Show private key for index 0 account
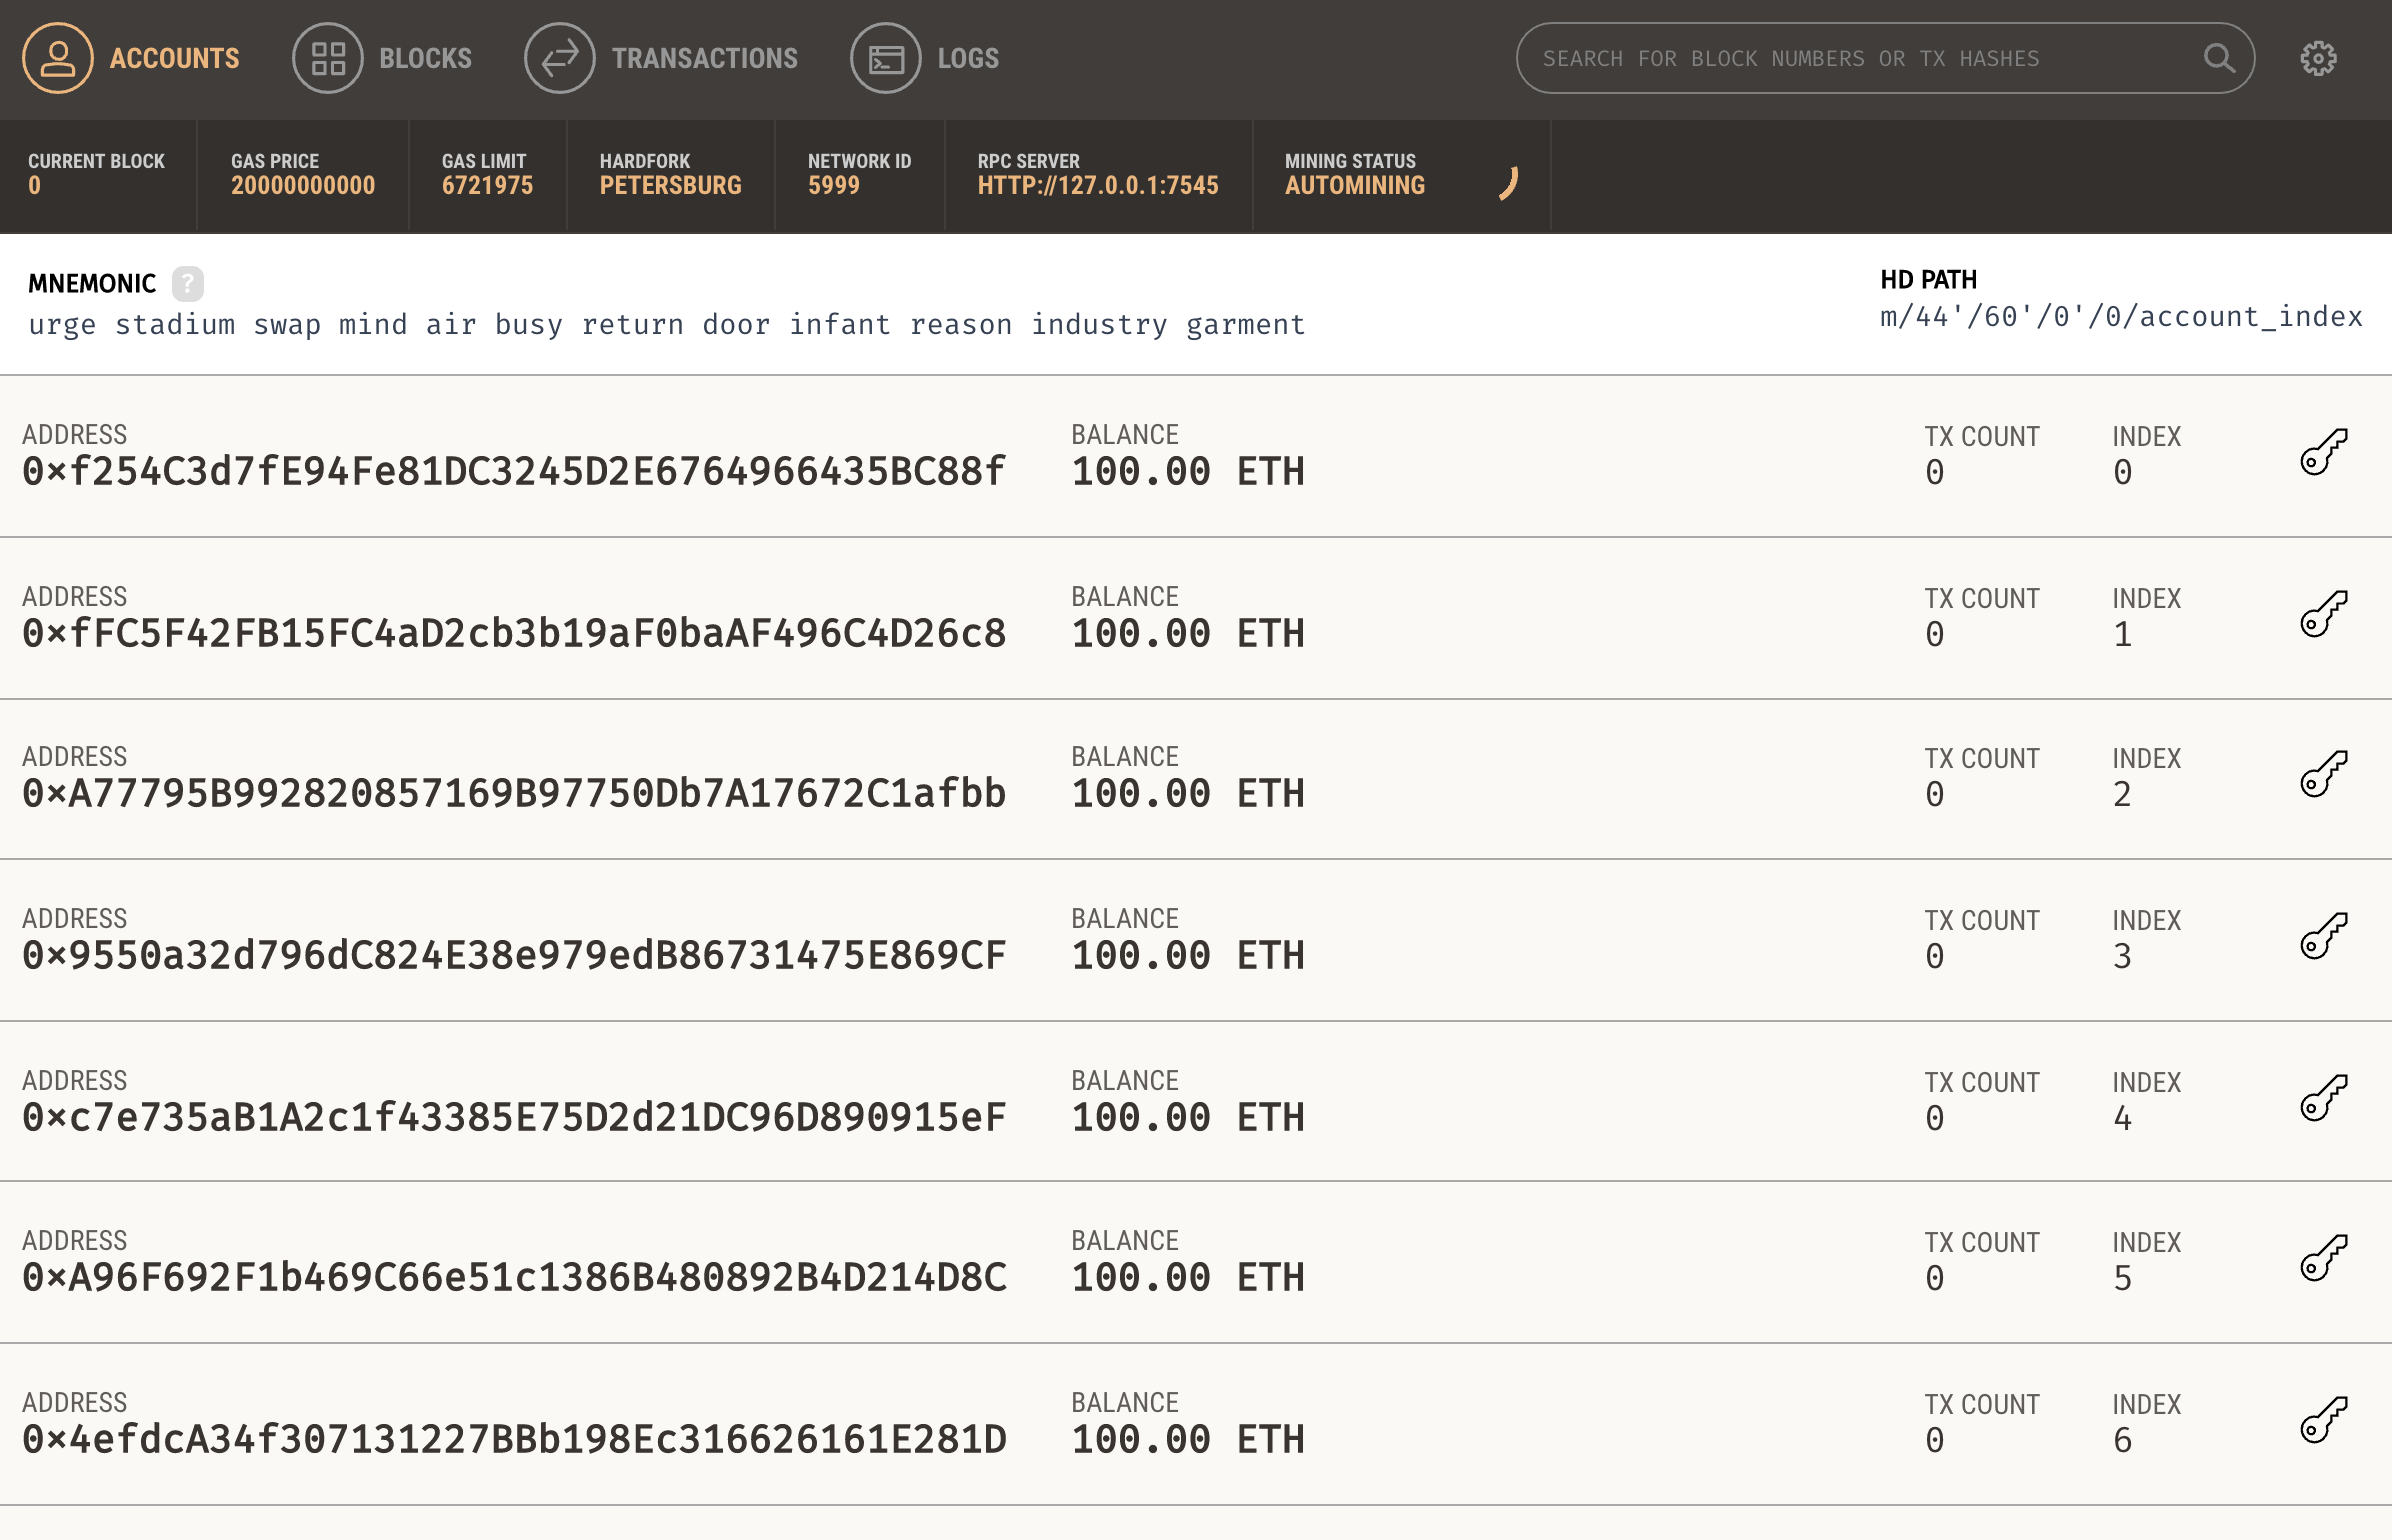The height and width of the screenshot is (1540, 2392). pyautogui.click(x=2323, y=453)
